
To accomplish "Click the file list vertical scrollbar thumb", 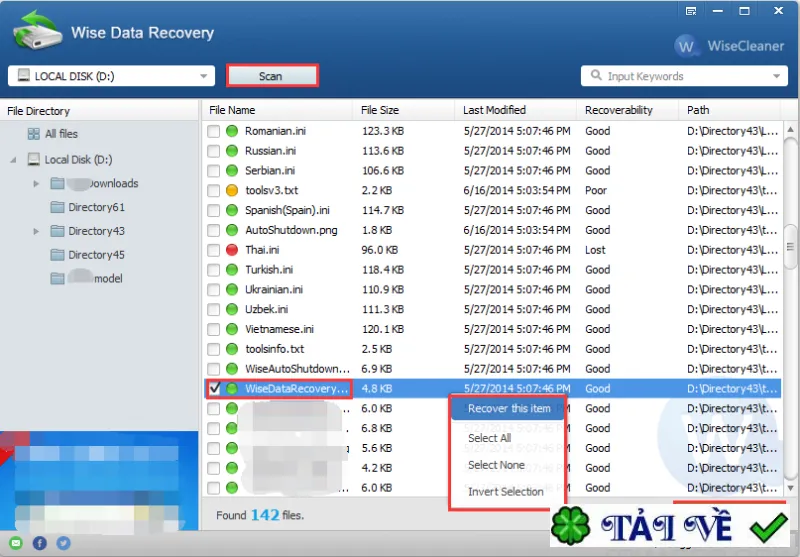I will [x=790, y=247].
